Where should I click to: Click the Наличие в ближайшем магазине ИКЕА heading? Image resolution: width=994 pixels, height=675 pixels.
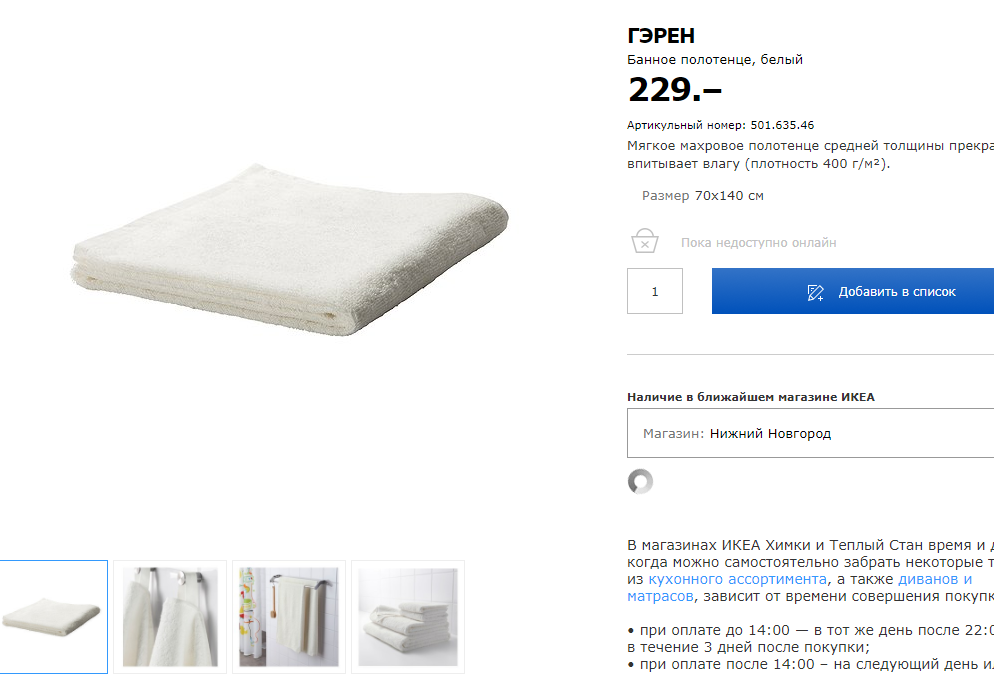751,397
